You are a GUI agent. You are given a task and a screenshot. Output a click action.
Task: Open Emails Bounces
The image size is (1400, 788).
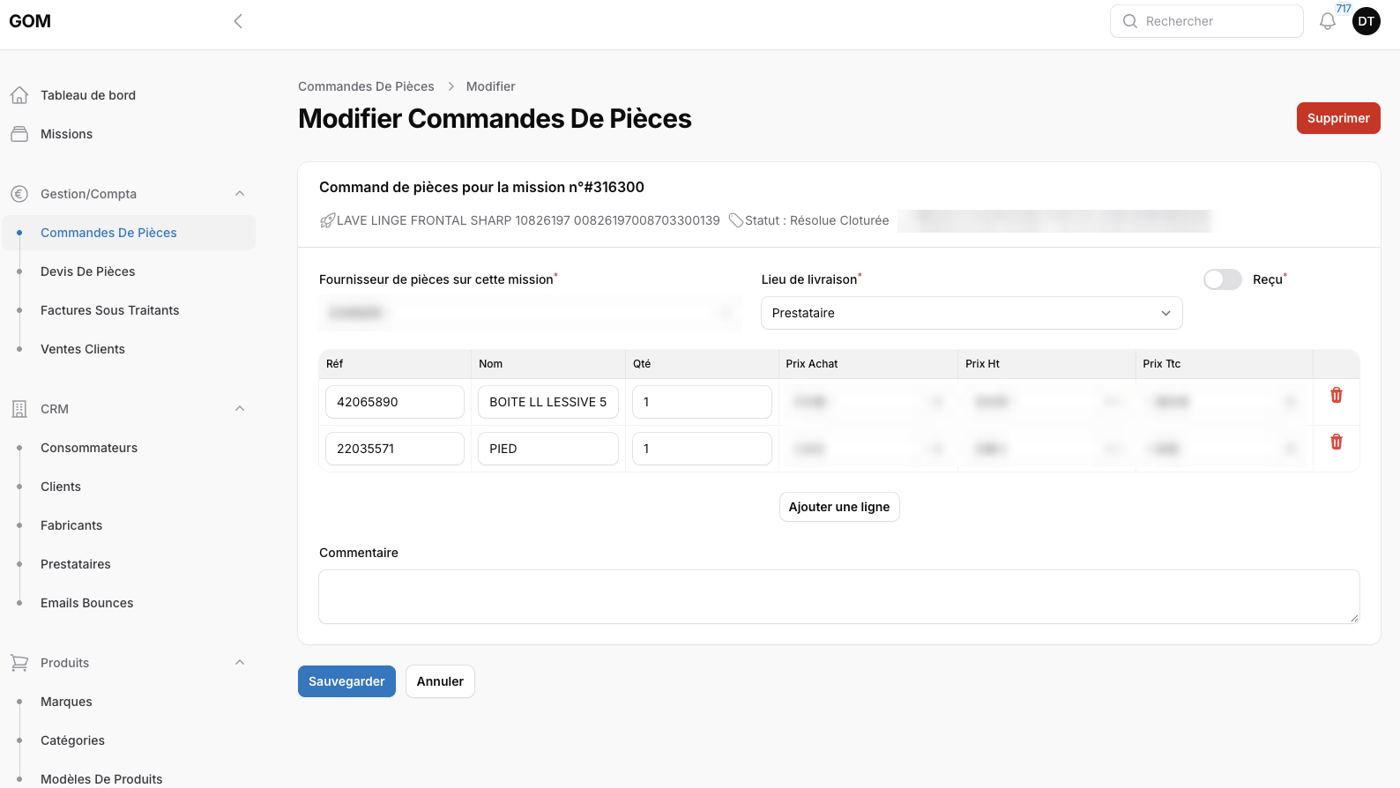[87, 603]
